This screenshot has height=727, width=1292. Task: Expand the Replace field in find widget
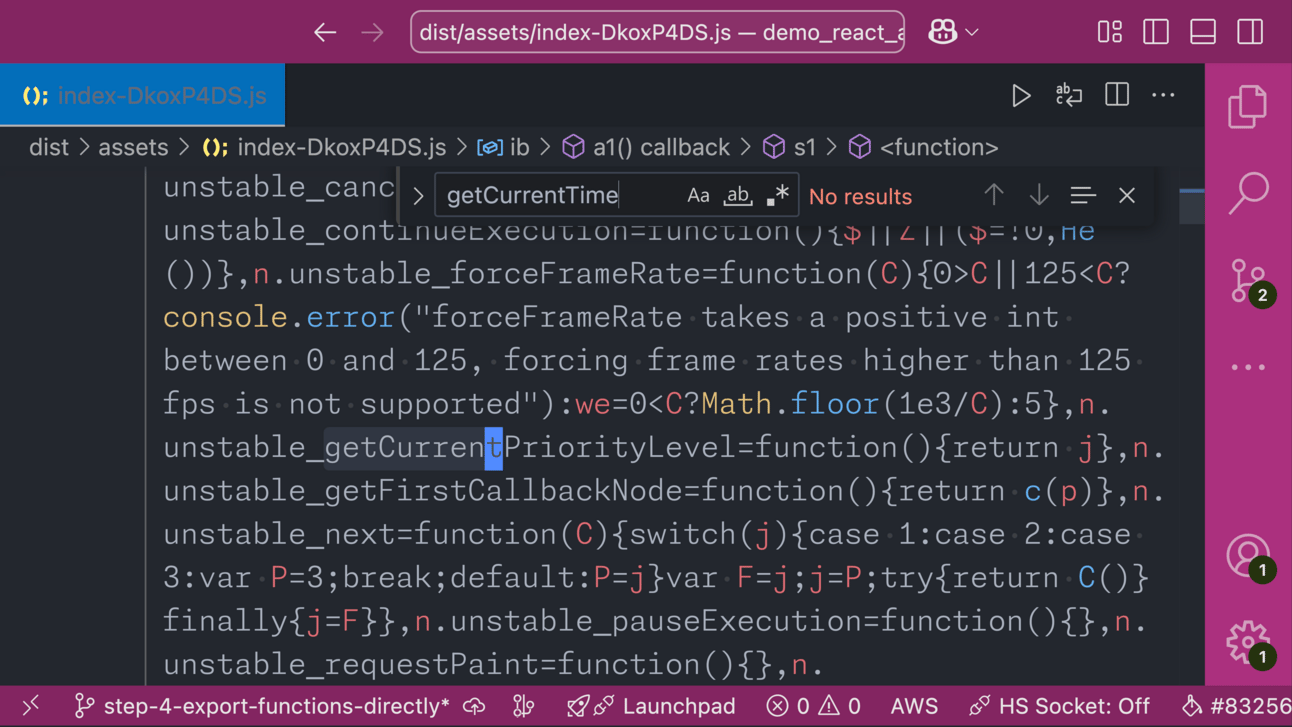(418, 196)
